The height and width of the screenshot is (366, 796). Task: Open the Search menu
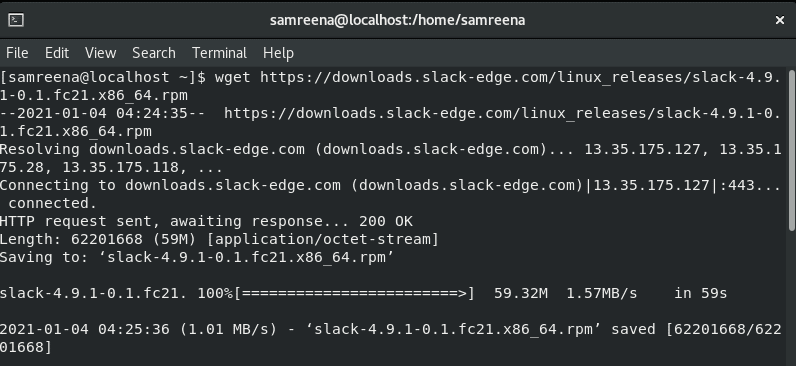click(x=154, y=53)
